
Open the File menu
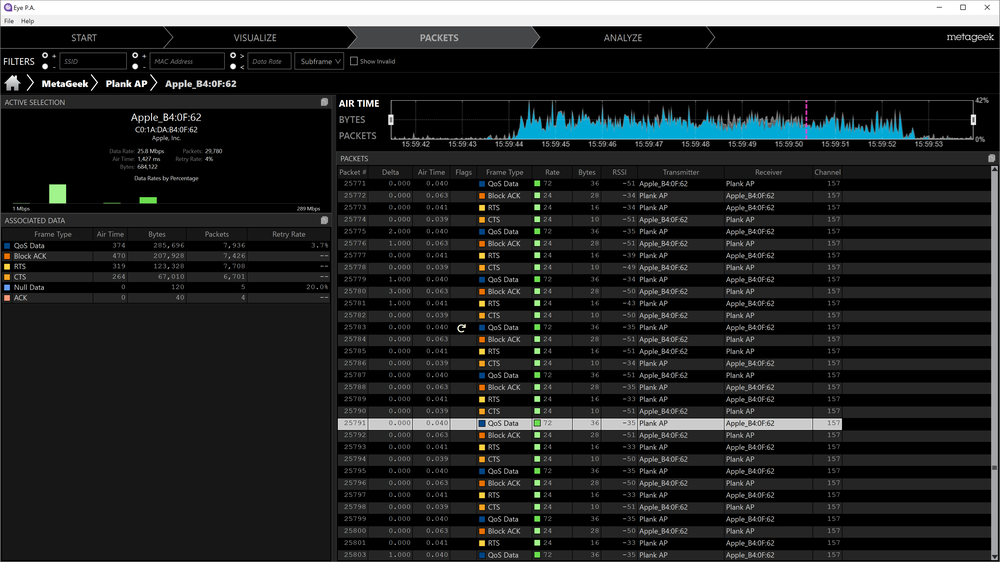(9, 21)
